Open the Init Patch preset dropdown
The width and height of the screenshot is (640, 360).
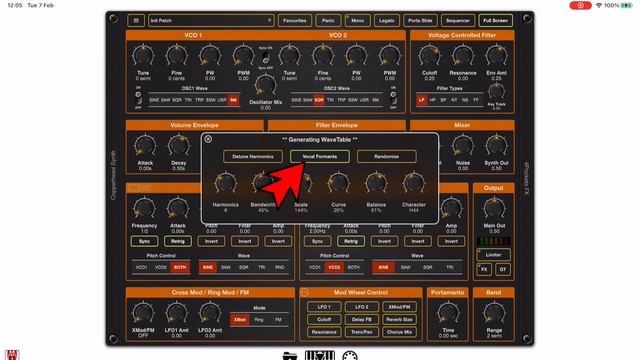[211, 20]
